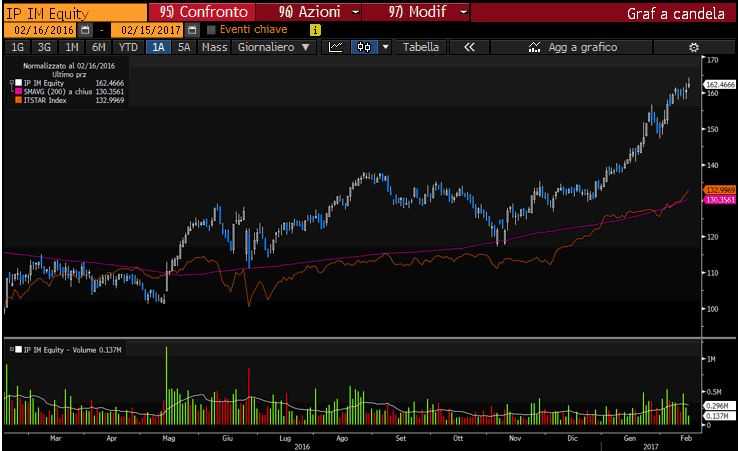The width and height of the screenshot is (740, 451).
Task: Select the 5A time range tab
Action: coord(184,47)
